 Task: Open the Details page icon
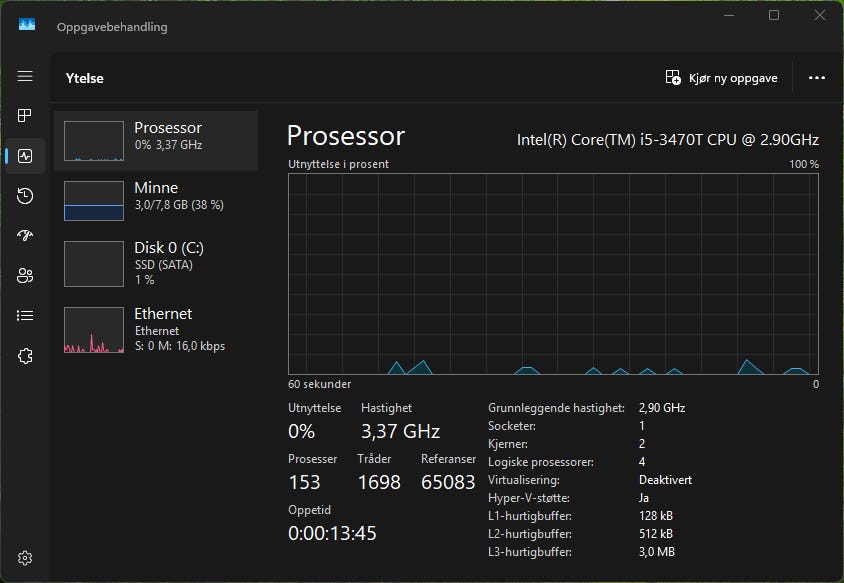tap(25, 316)
